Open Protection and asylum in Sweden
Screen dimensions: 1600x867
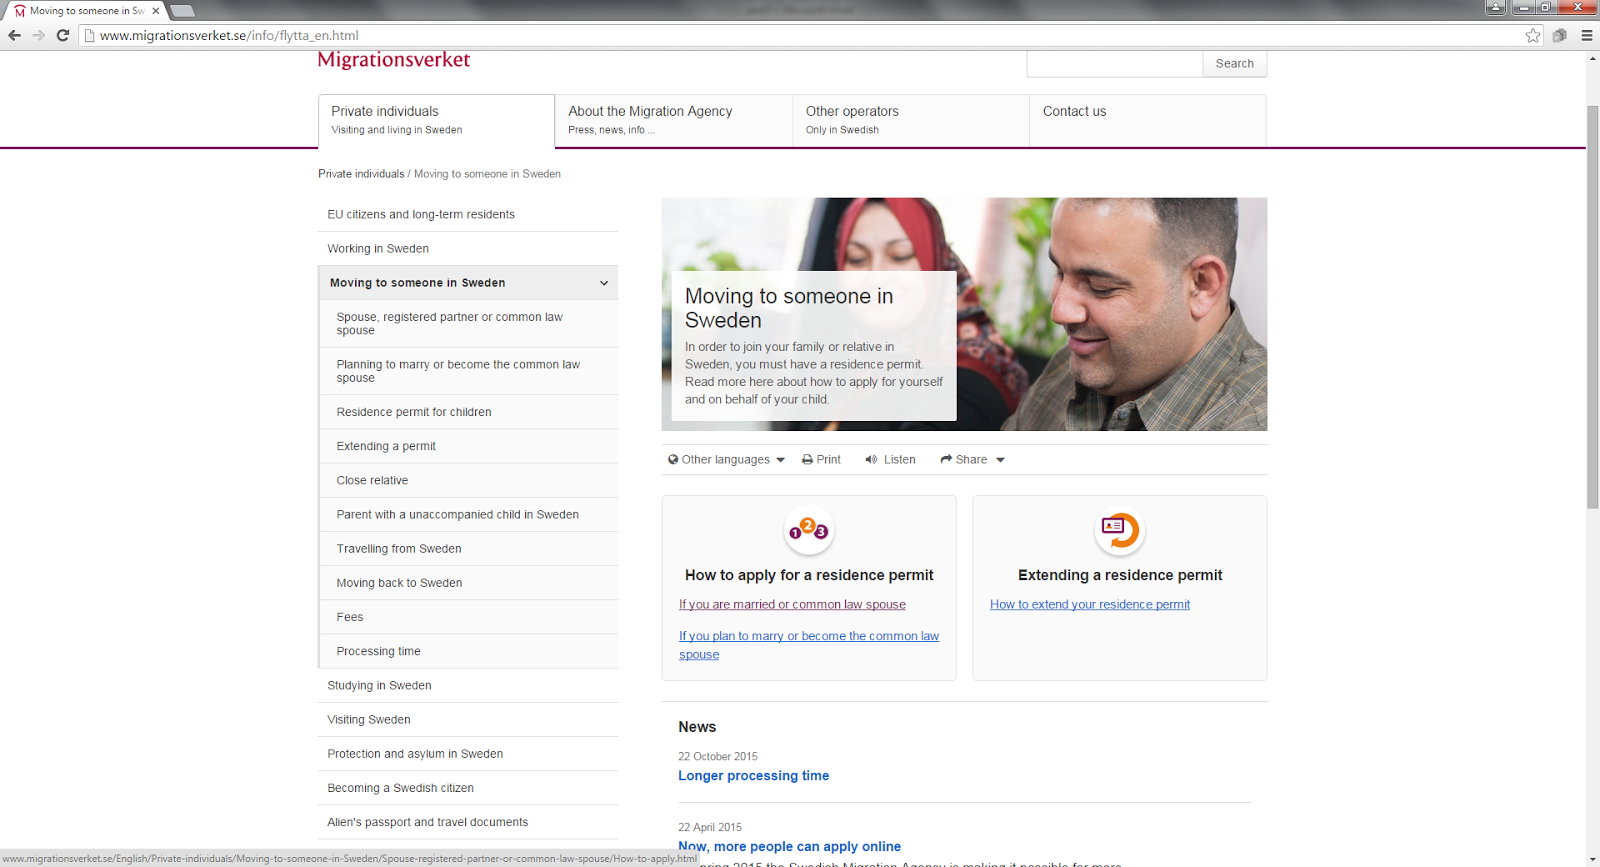pyautogui.click(x=468, y=754)
